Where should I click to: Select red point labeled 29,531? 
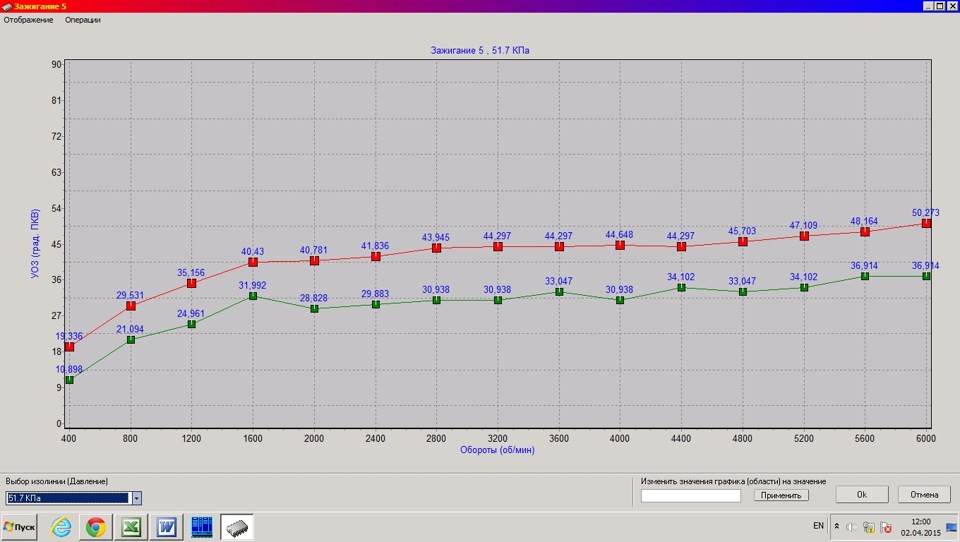coord(130,306)
